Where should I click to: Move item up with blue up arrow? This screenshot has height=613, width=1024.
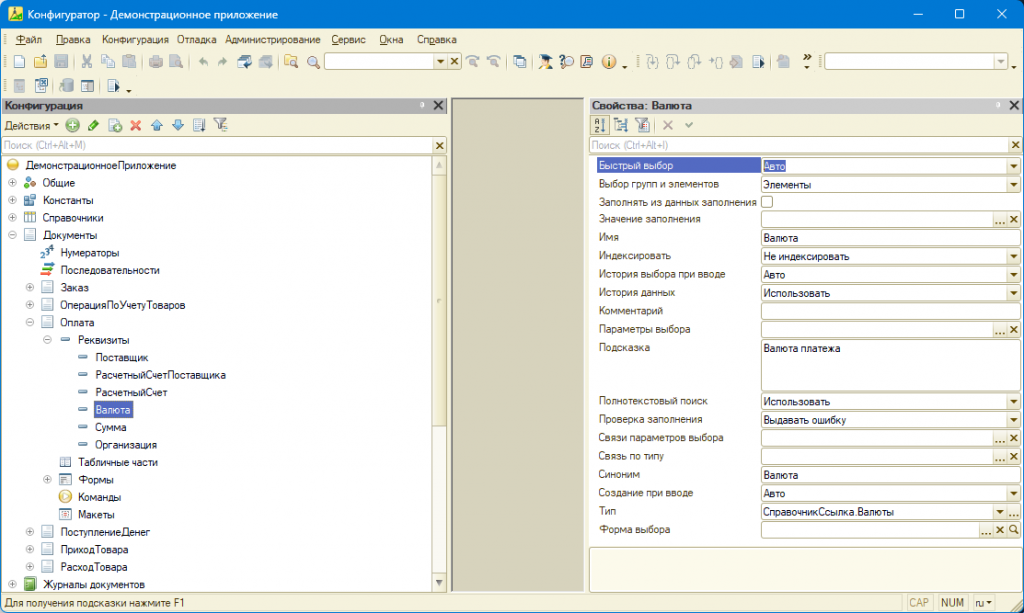pyautogui.click(x=157, y=126)
